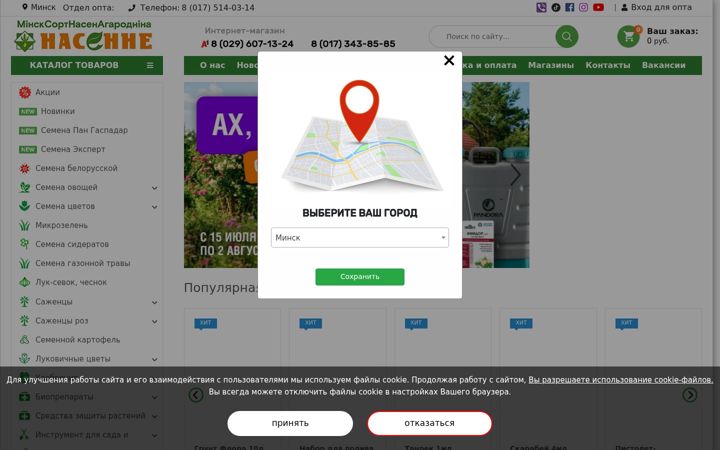Click the green search magnifier button
Viewport: 720px width, 450px height.
pyautogui.click(x=567, y=36)
